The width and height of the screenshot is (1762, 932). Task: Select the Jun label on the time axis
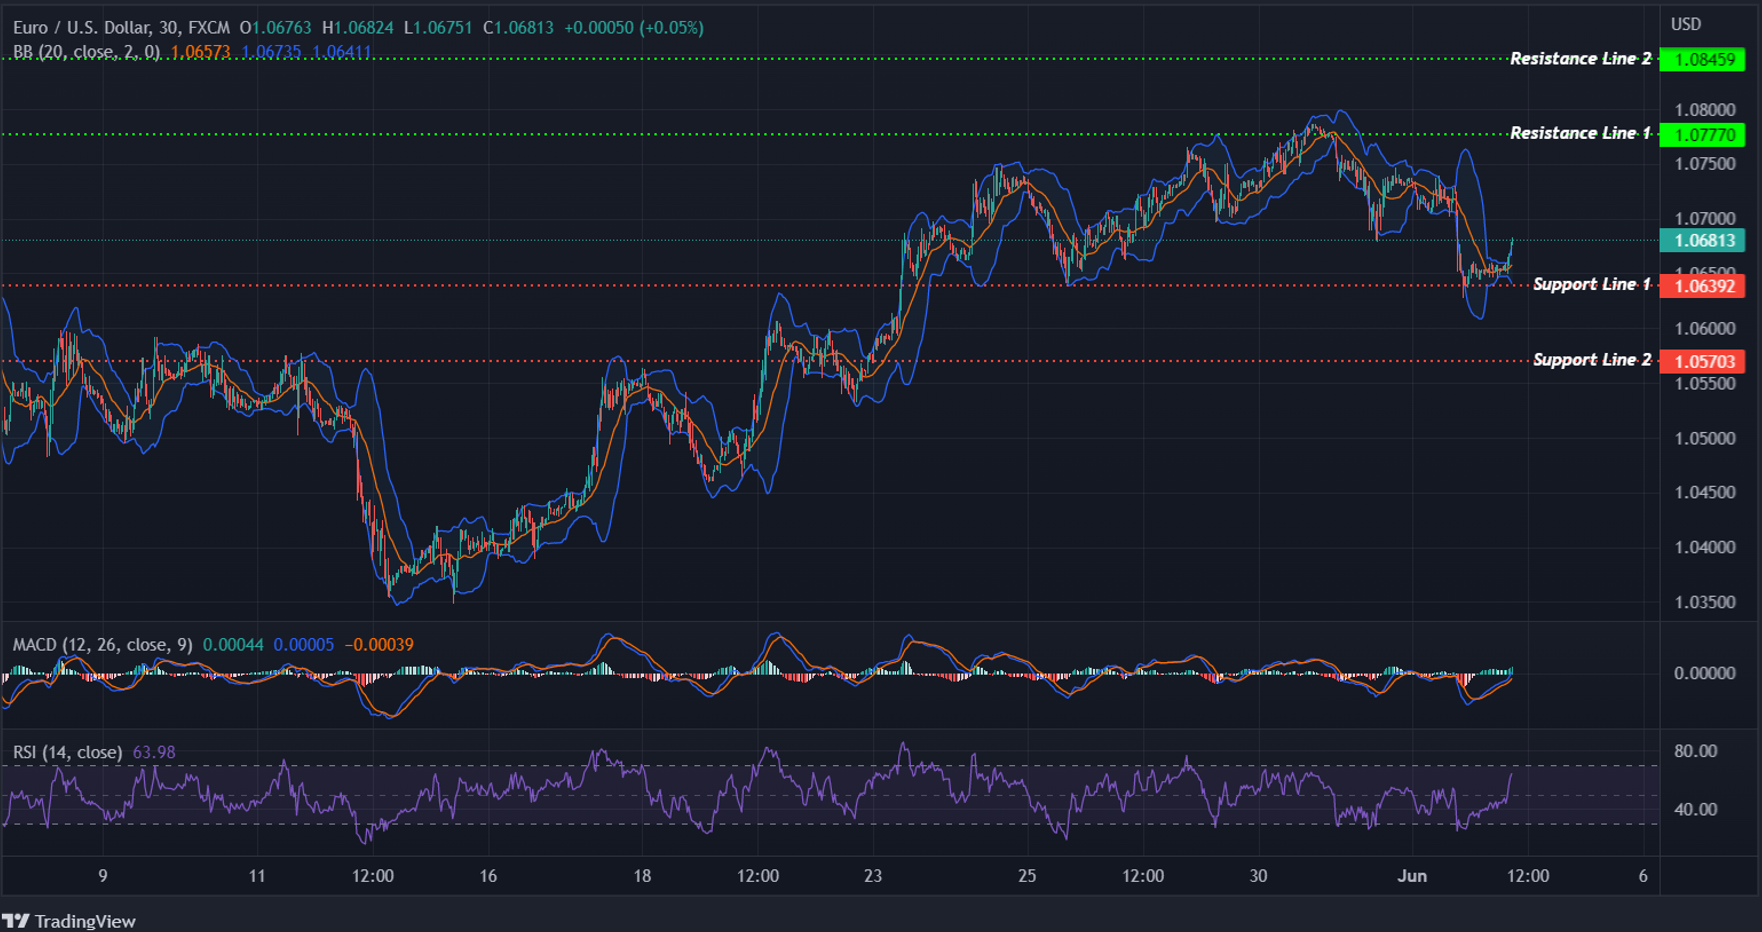tap(1413, 875)
